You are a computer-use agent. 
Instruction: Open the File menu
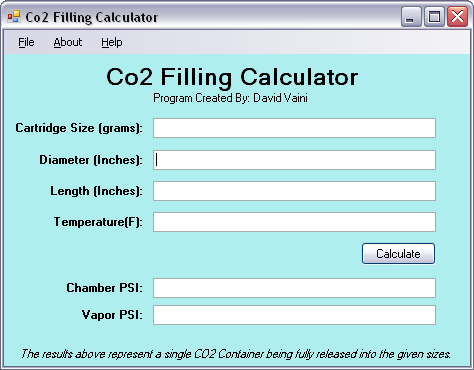[26, 42]
